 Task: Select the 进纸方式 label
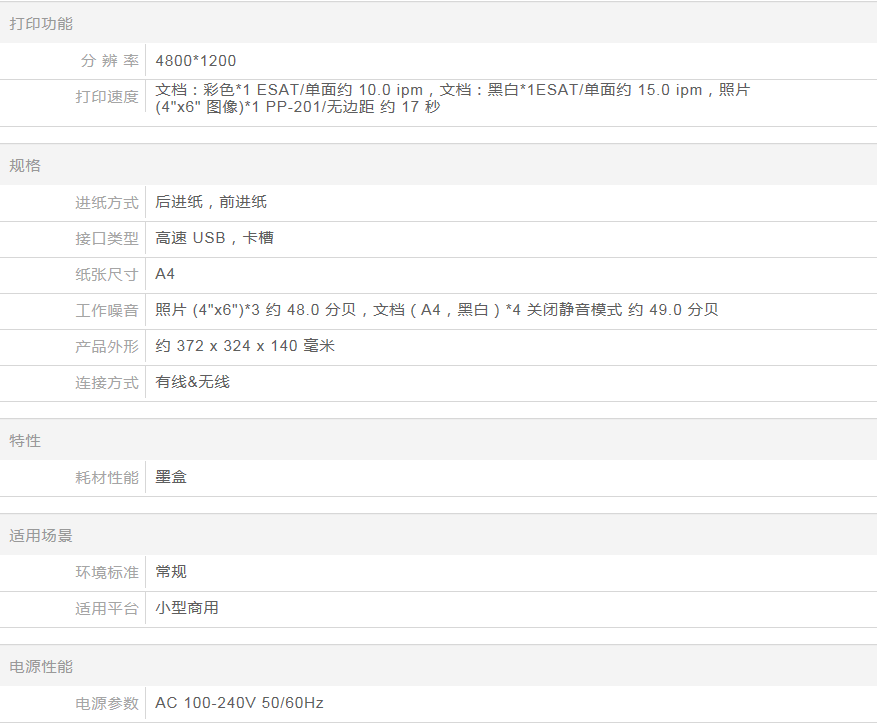click(x=107, y=203)
